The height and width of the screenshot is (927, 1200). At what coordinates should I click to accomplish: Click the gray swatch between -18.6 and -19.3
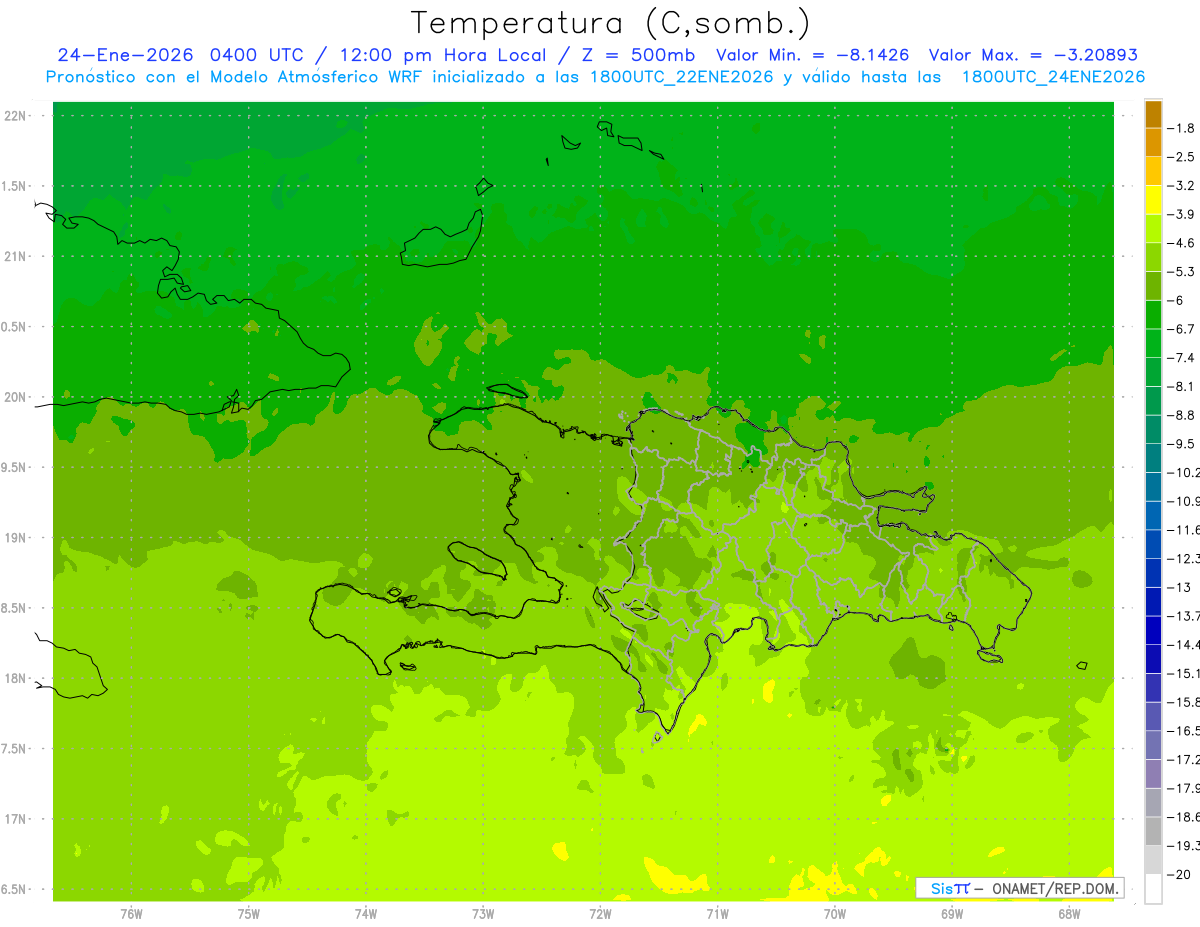pos(1153,831)
